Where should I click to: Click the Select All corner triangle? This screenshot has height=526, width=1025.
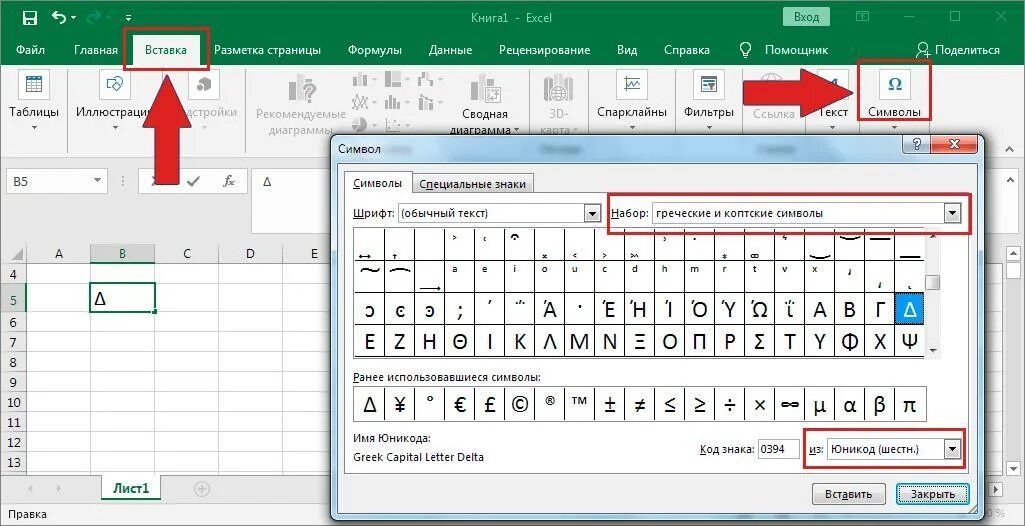(x=16, y=254)
